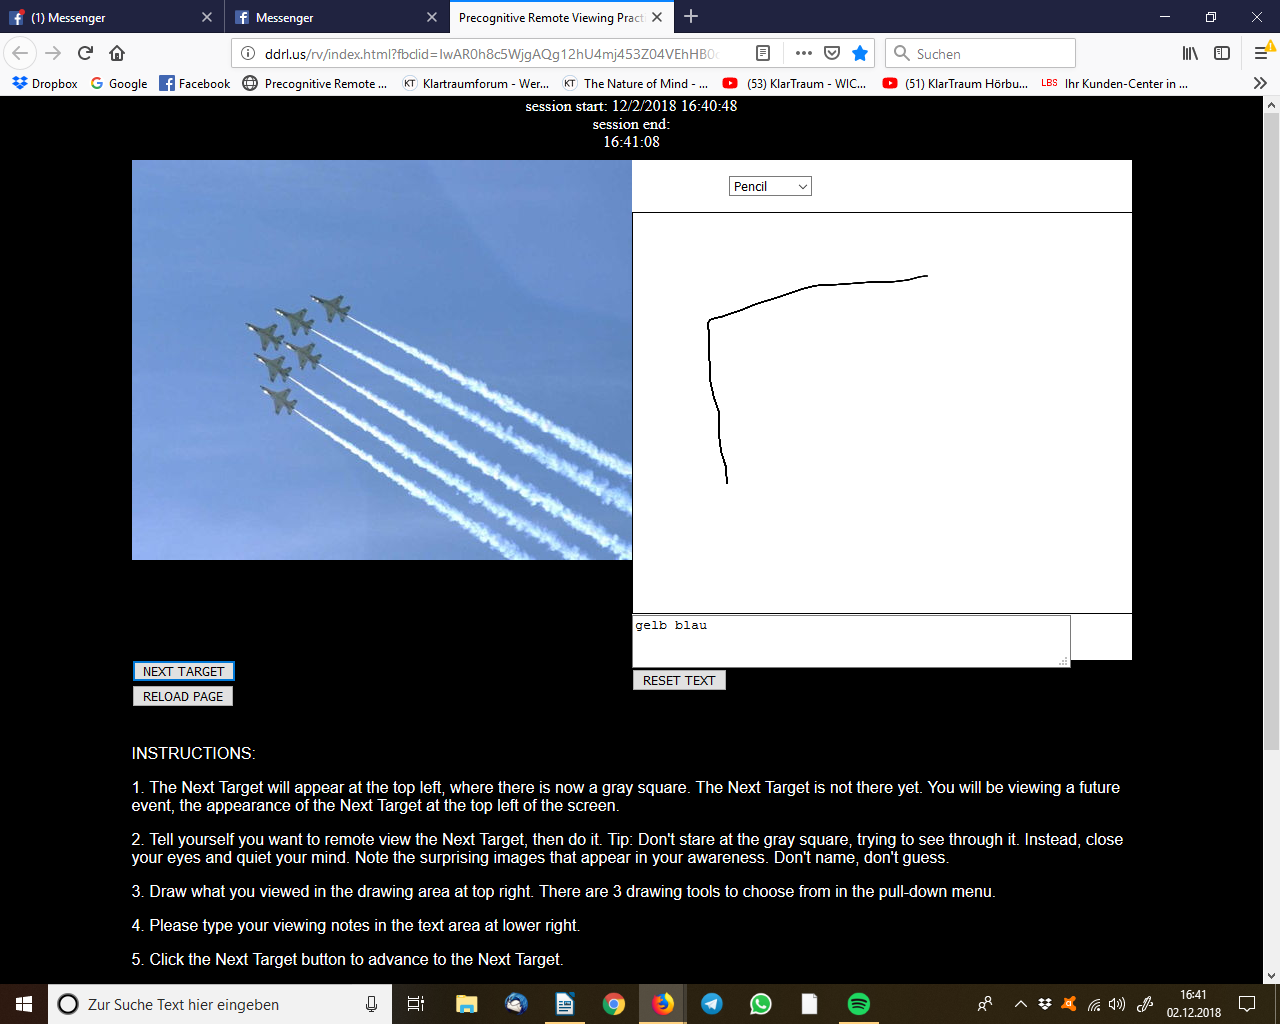Open a new browser tab

[691, 17]
